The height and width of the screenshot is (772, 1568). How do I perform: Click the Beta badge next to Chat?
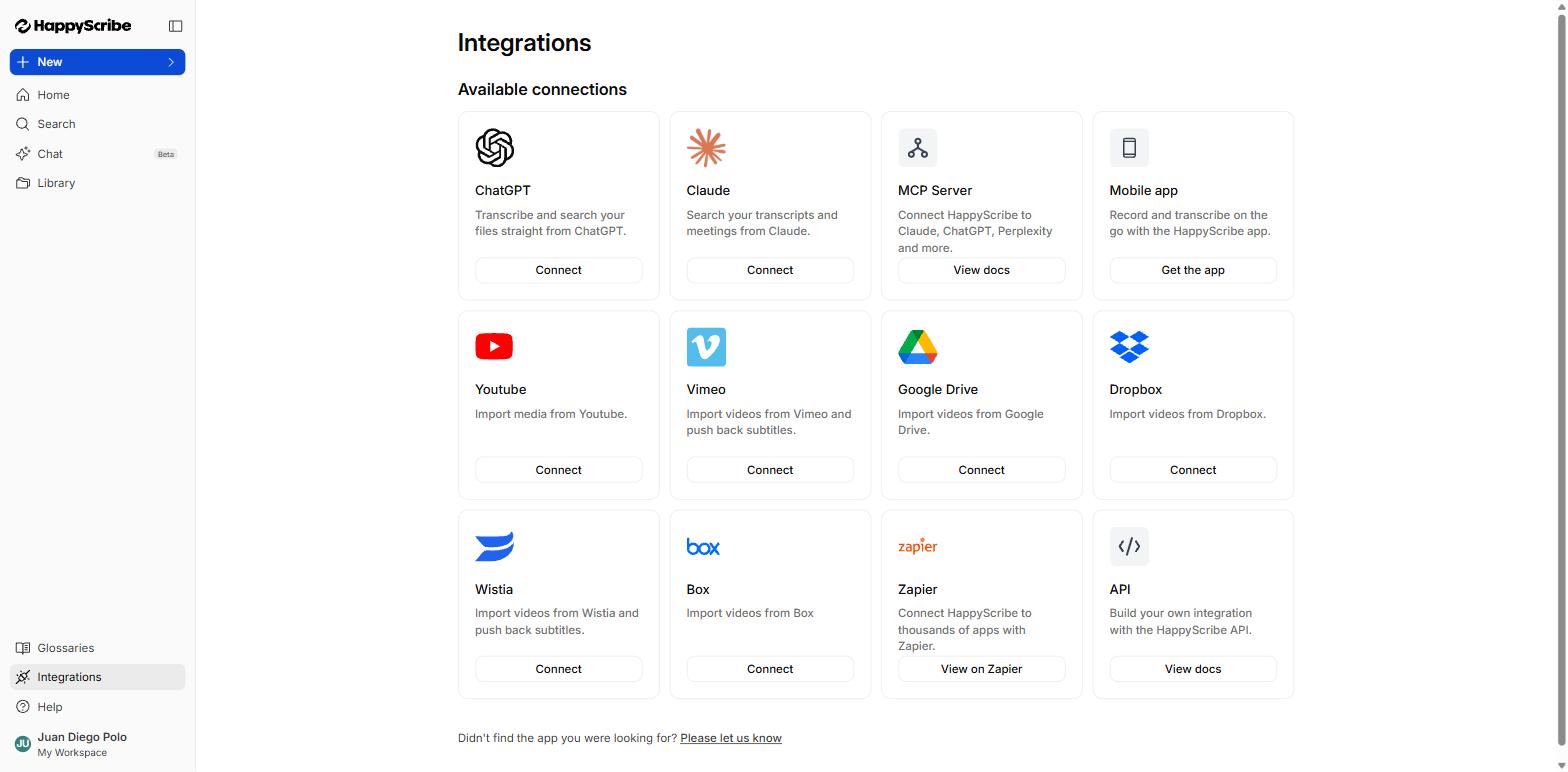166,154
